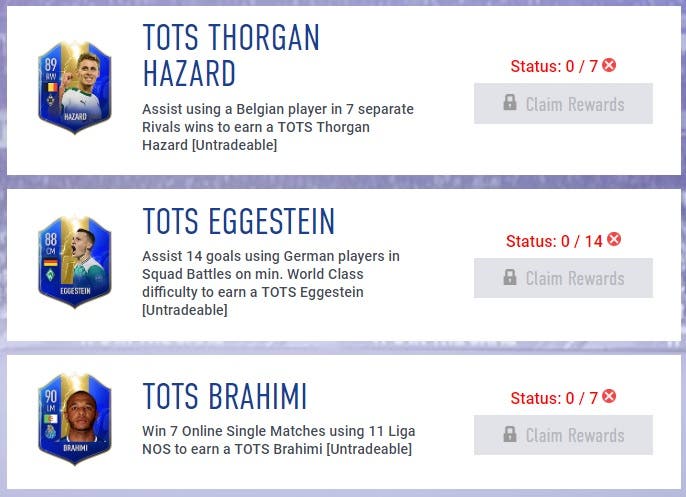The width and height of the screenshot is (686, 497).
Task: Click the red X icon in Thorgan Hazard status
Action: point(609,65)
